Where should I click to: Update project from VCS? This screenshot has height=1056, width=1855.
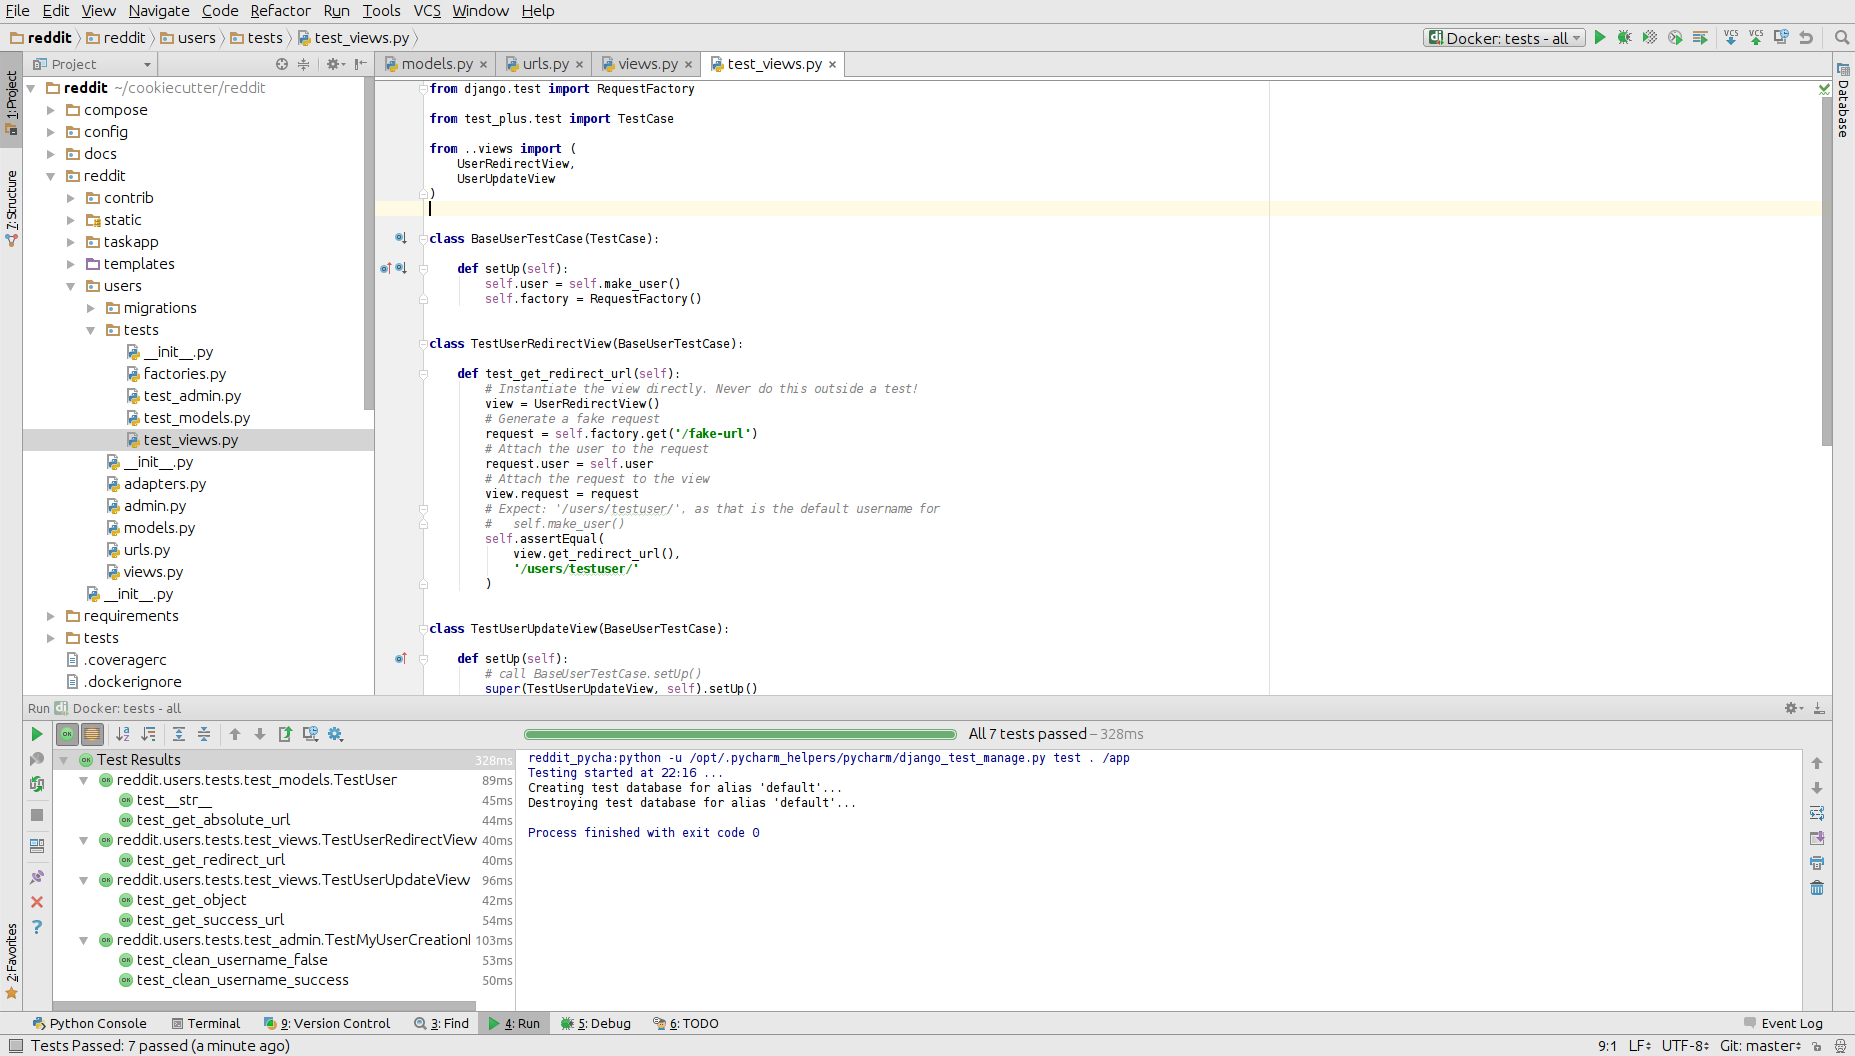[1731, 37]
